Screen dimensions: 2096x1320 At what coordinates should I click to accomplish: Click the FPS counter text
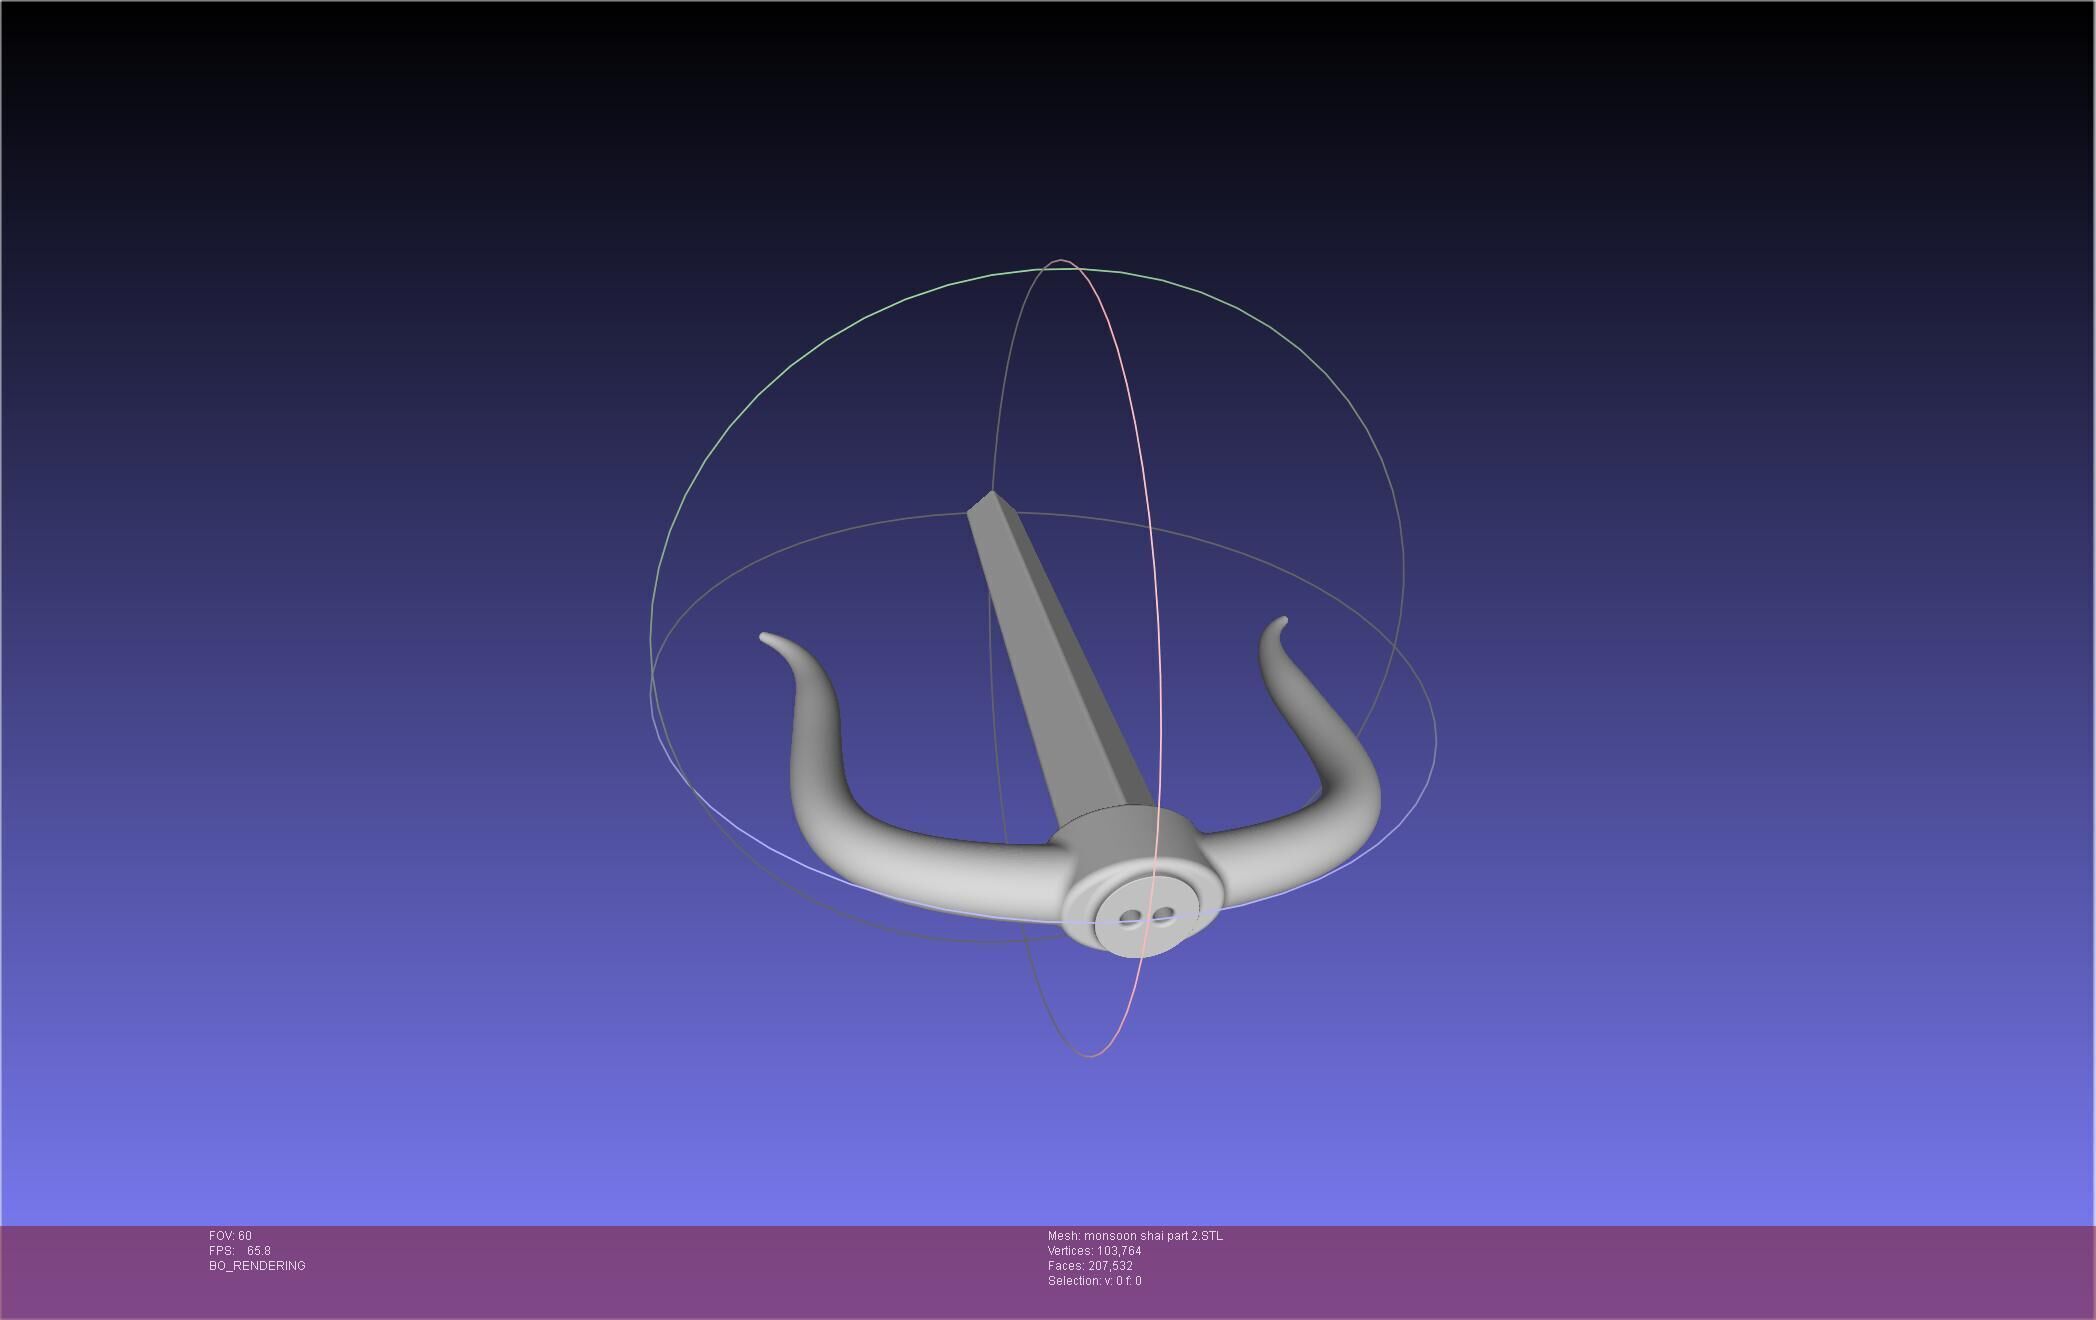pyautogui.click(x=240, y=1251)
